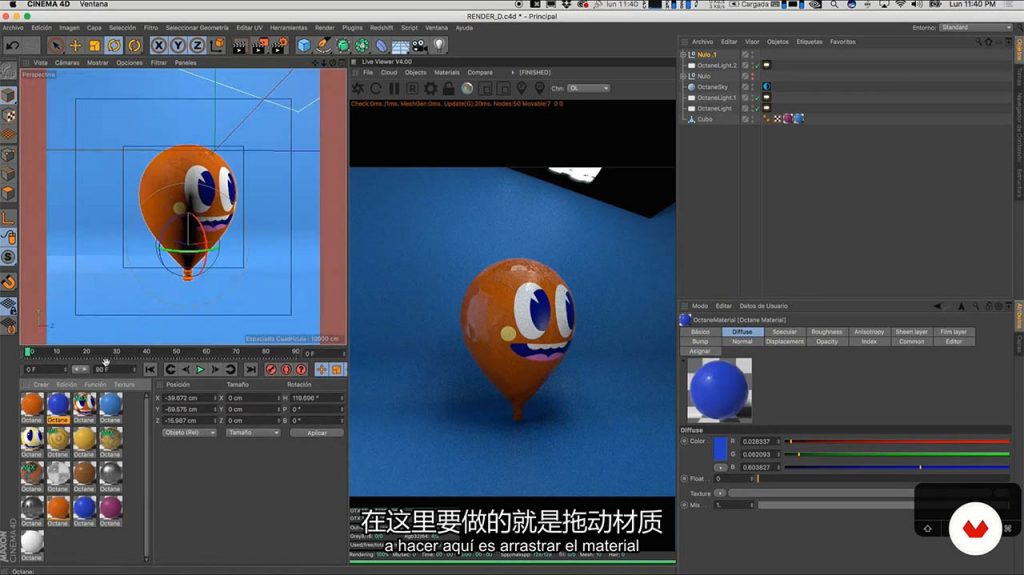Adjust the blue B color slider

point(896,468)
